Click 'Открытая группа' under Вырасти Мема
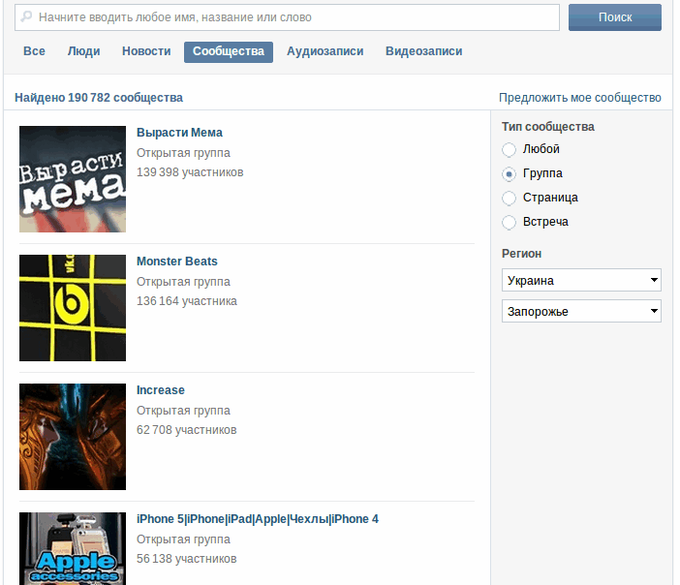 (x=183, y=153)
